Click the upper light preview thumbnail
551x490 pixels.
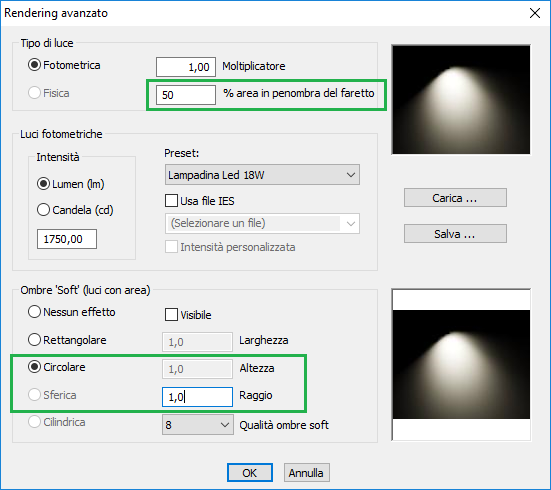(x=461, y=99)
